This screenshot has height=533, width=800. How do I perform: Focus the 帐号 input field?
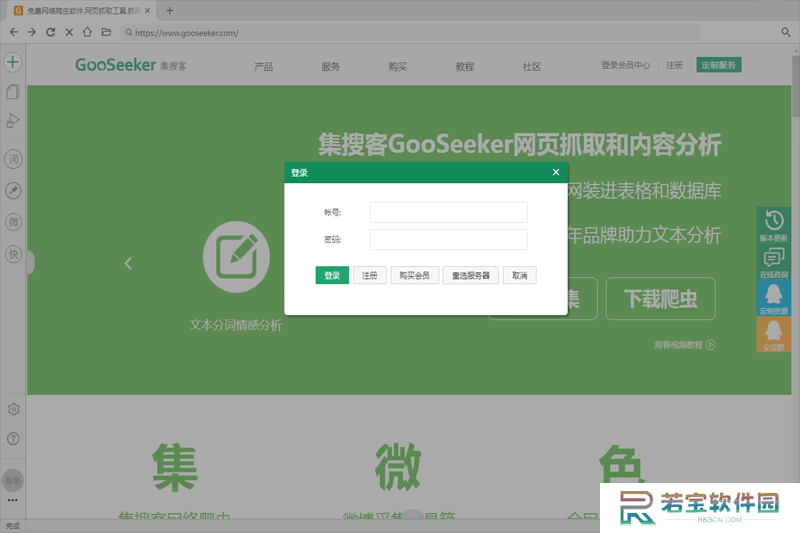tap(448, 212)
